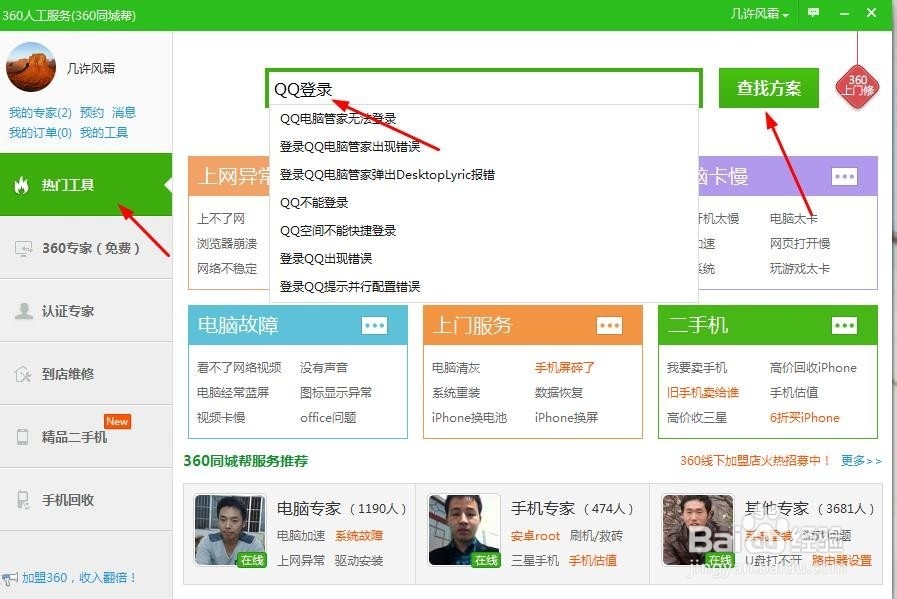Screen dimensions: 897x599
Task: Click 没有声音 link
Action: [324, 367]
